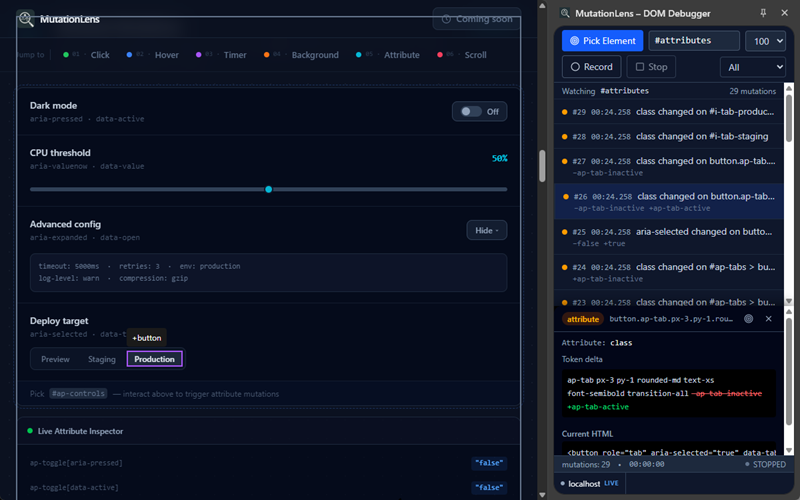Click the ap-toggle[data-active] "false" value
800x500 pixels.
[x=489, y=487]
